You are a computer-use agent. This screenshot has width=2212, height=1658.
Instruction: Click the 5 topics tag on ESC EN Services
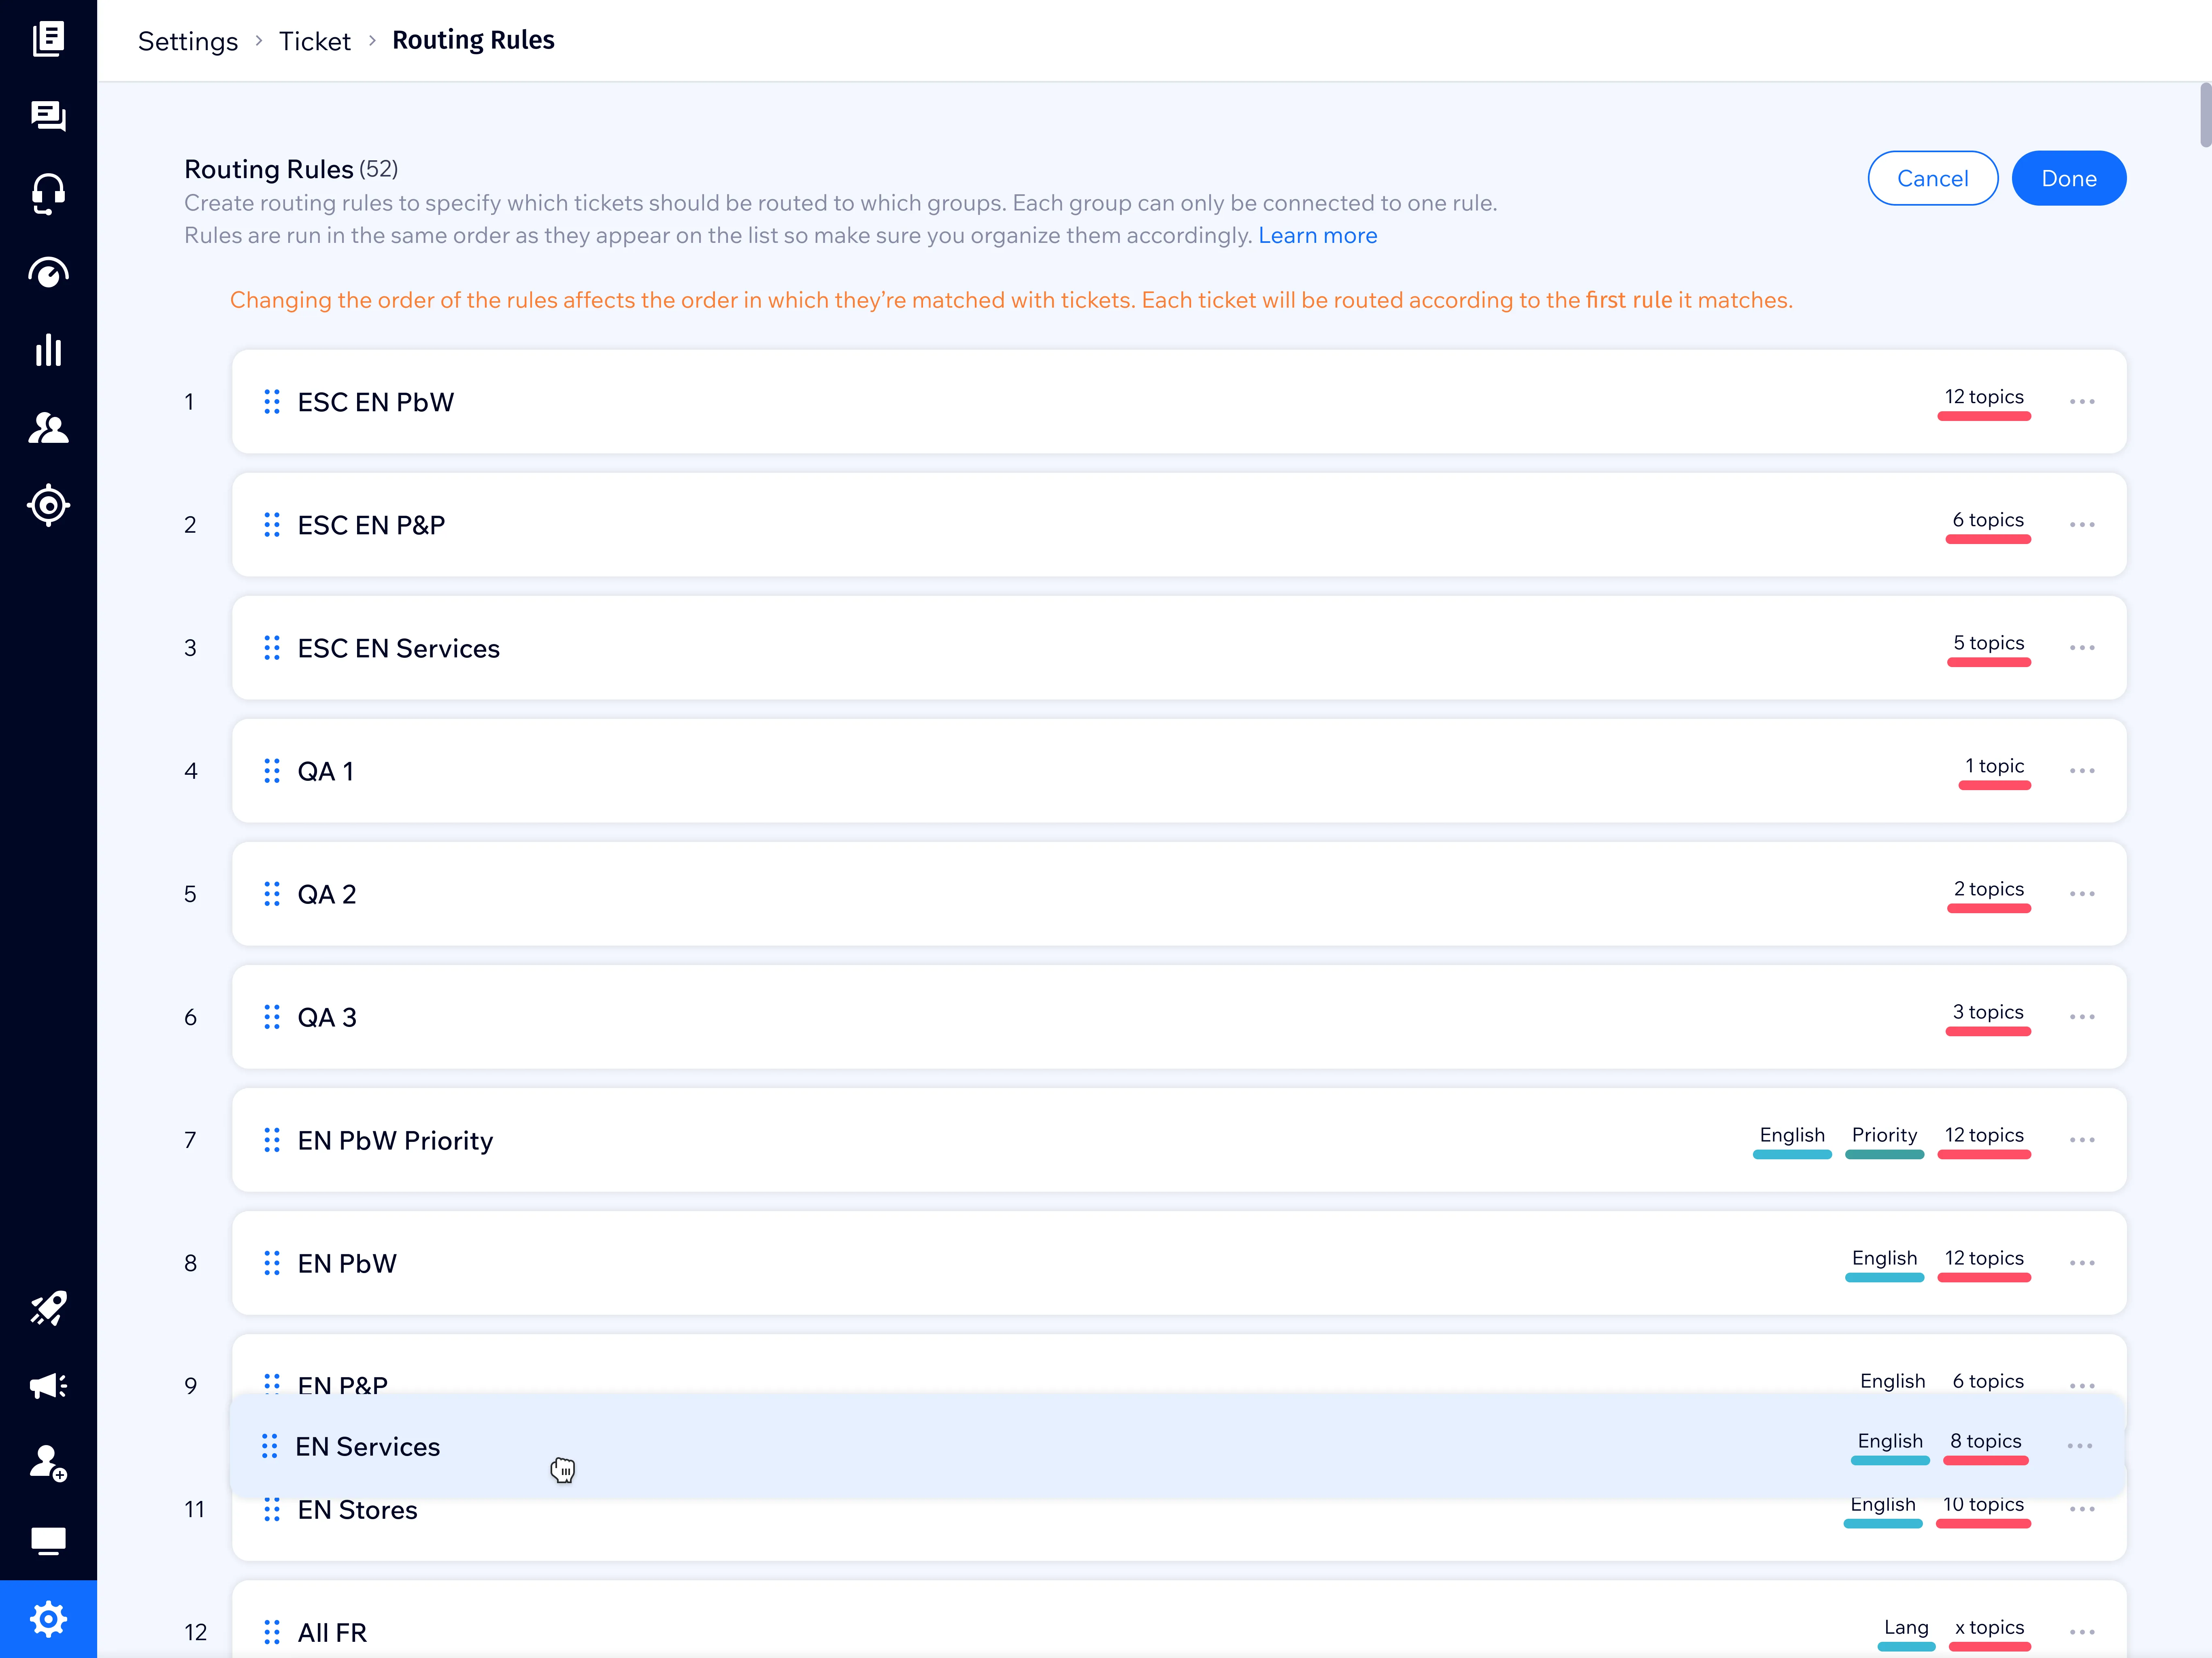pyautogui.click(x=1989, y=648)
